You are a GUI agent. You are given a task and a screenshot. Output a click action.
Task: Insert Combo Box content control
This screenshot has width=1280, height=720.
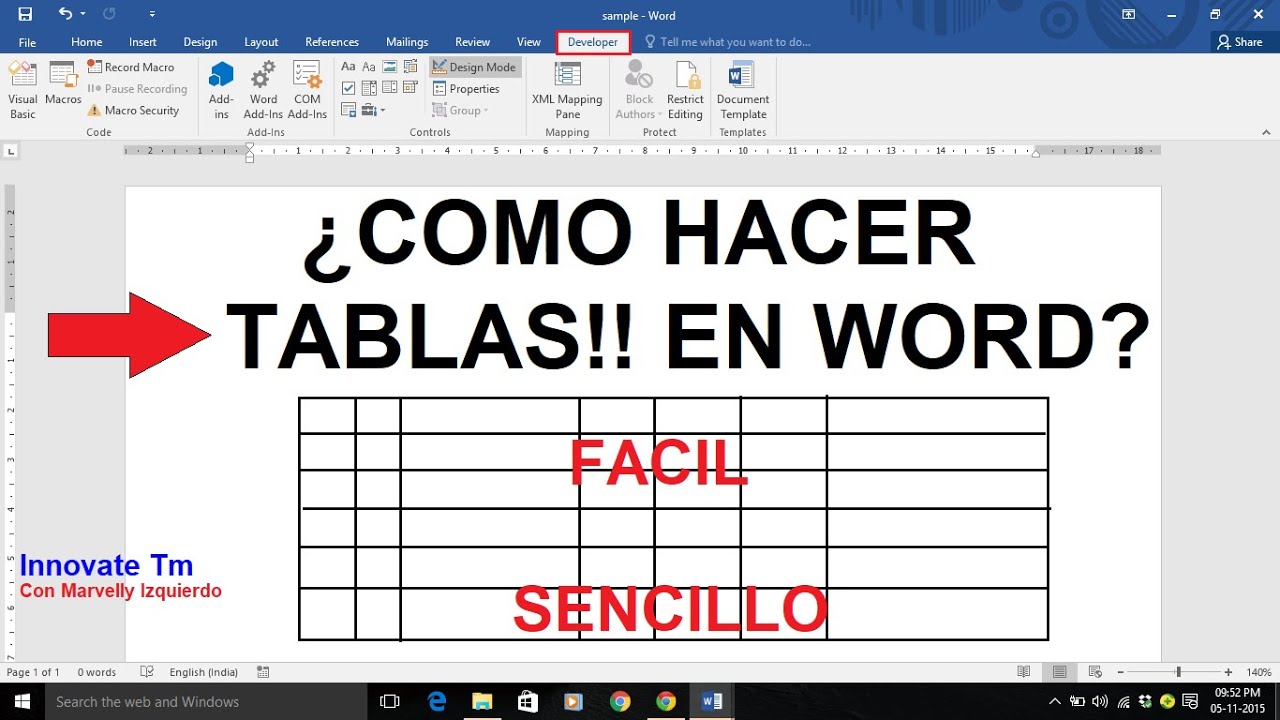(x=368, y=89)
